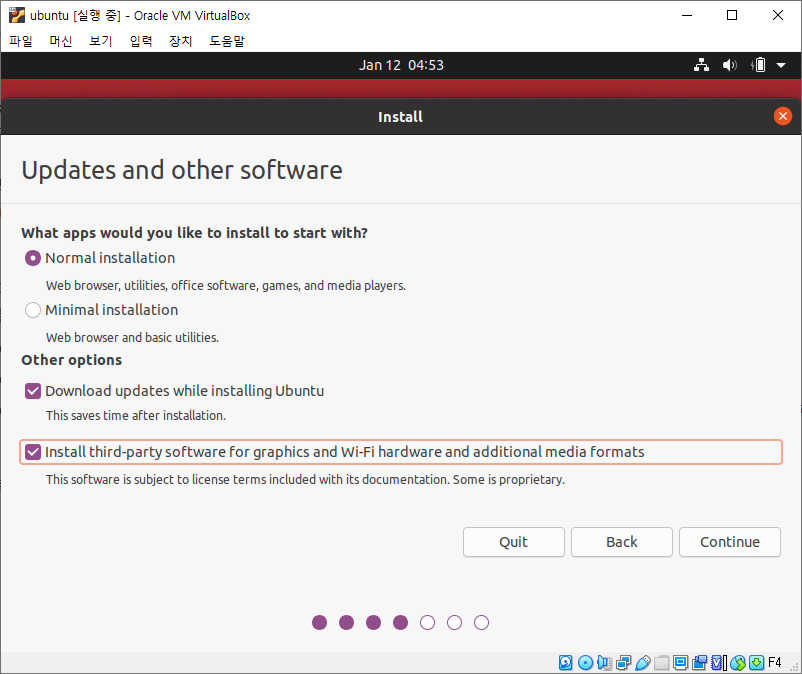The width and height of the screenshot is (802, 674).
Task: Click the virtualization CPU status icon
Action: point(719,663)
